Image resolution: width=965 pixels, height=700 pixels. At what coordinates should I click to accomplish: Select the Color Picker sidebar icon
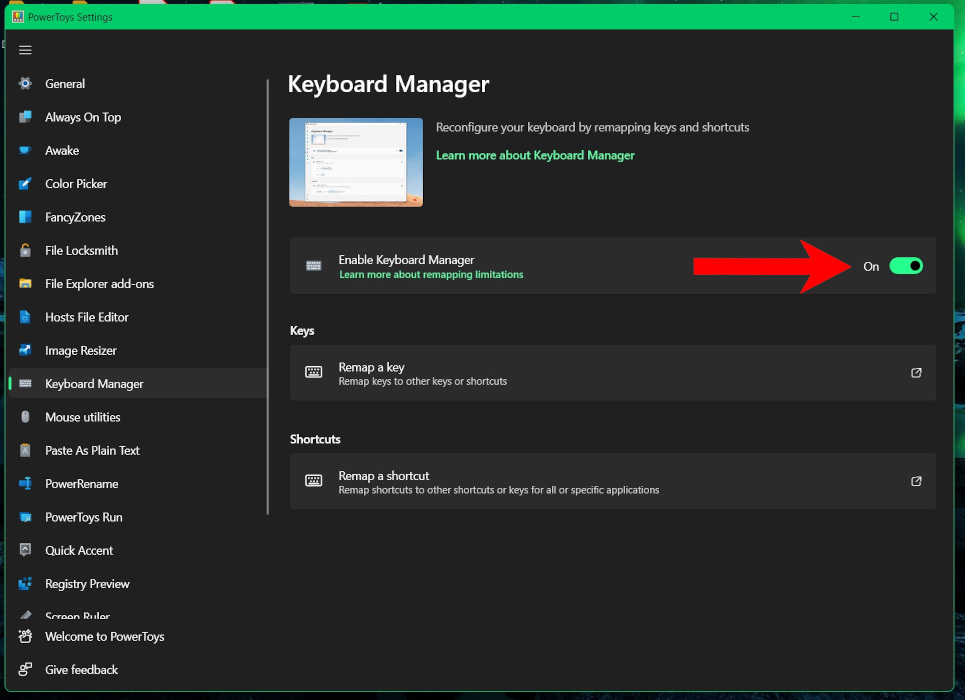(x=24, y=183)
